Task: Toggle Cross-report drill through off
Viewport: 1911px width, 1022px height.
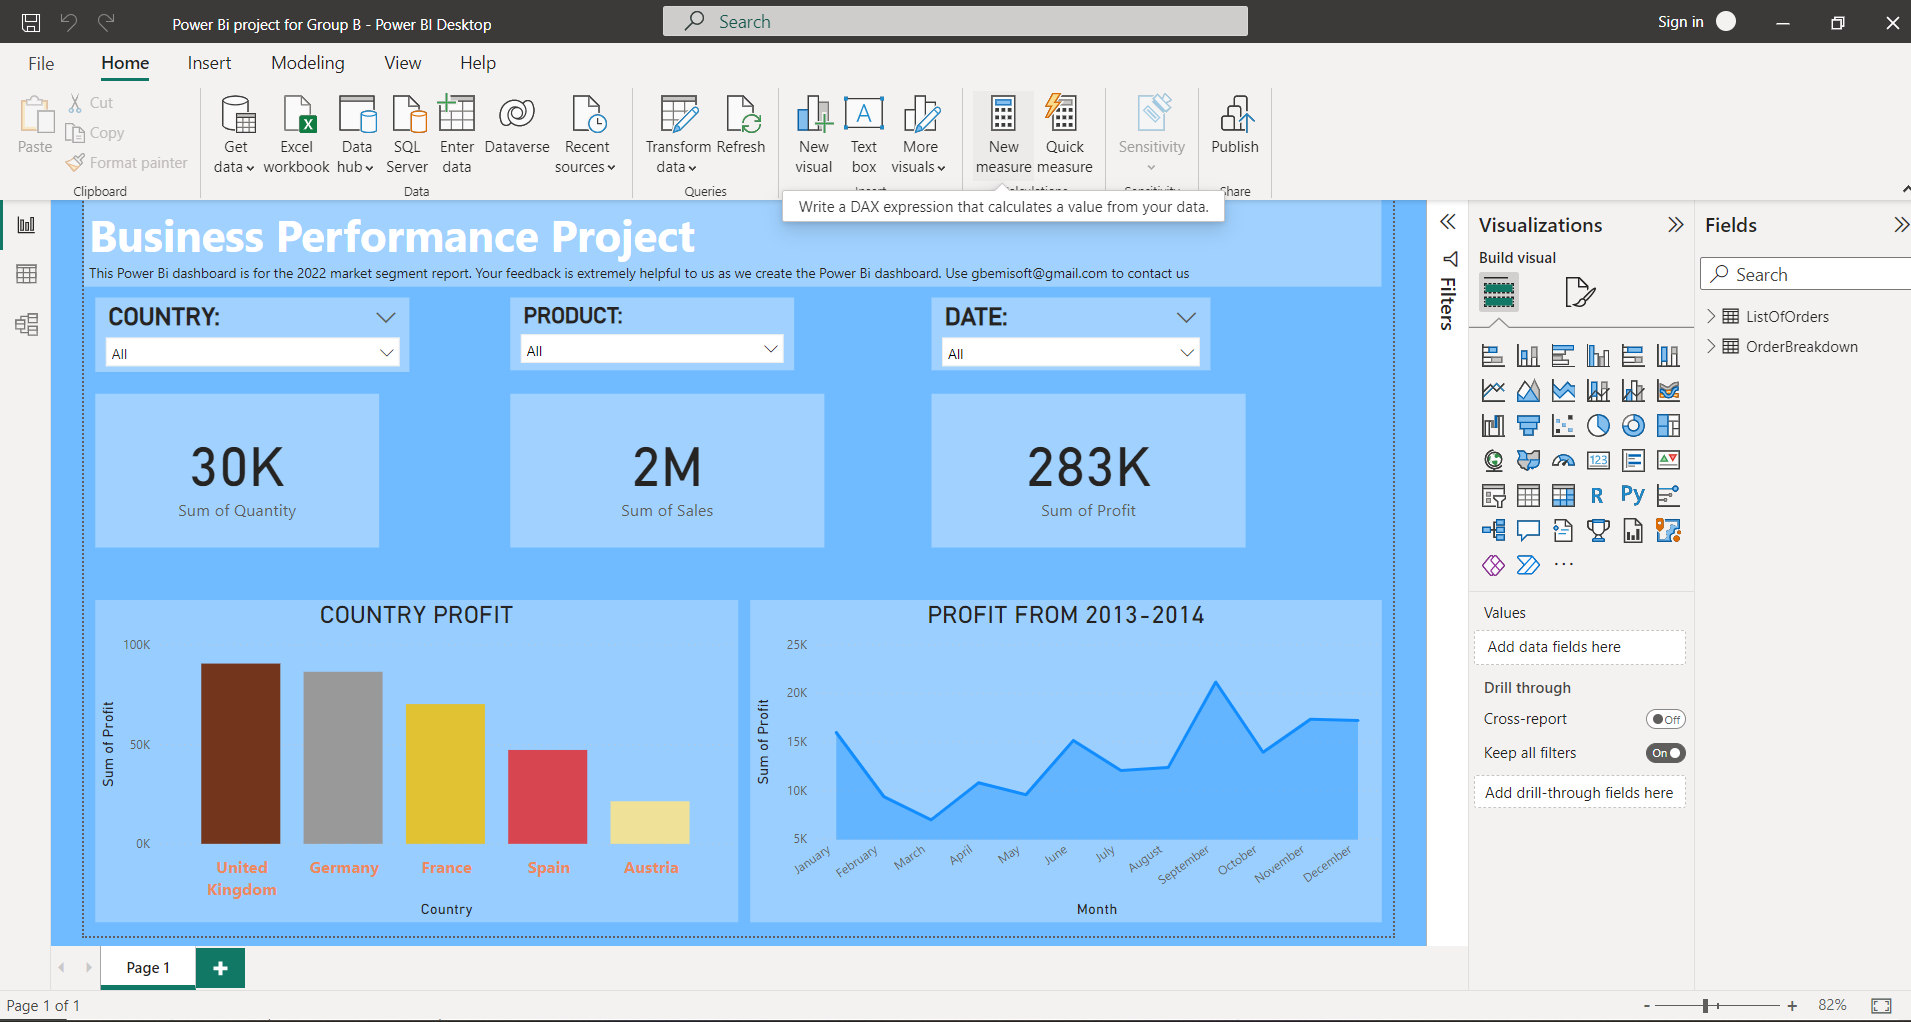Action: [x=1664, y=718]
